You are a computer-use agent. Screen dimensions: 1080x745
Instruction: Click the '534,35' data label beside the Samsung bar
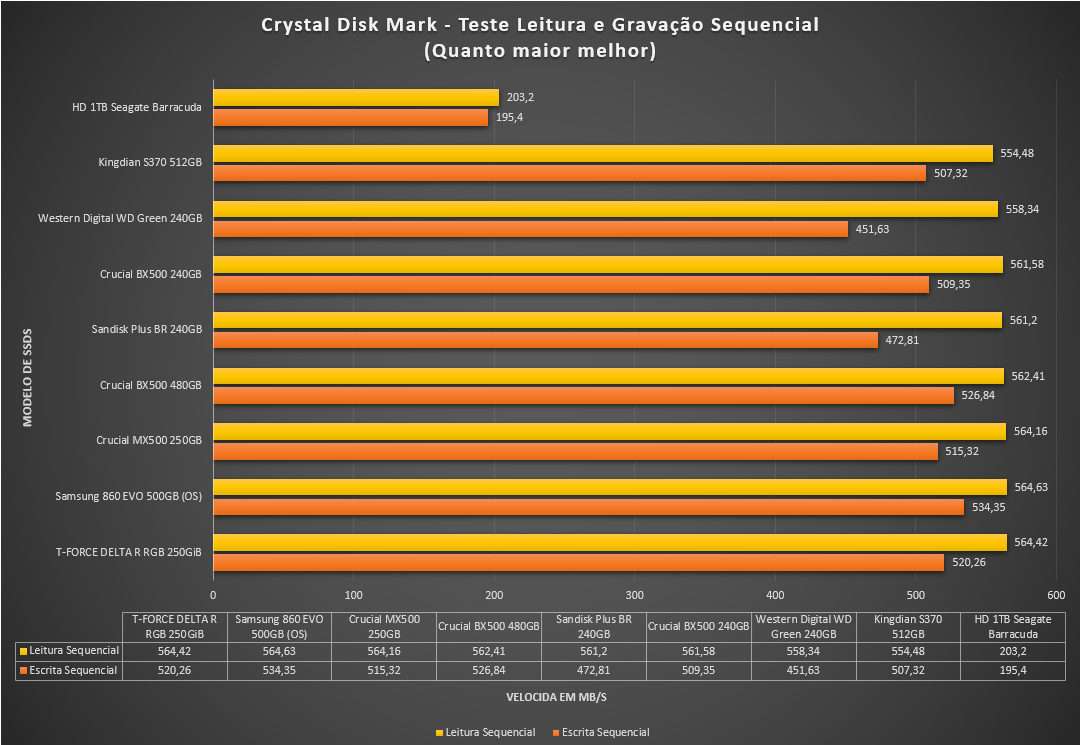tap(988, 507)
